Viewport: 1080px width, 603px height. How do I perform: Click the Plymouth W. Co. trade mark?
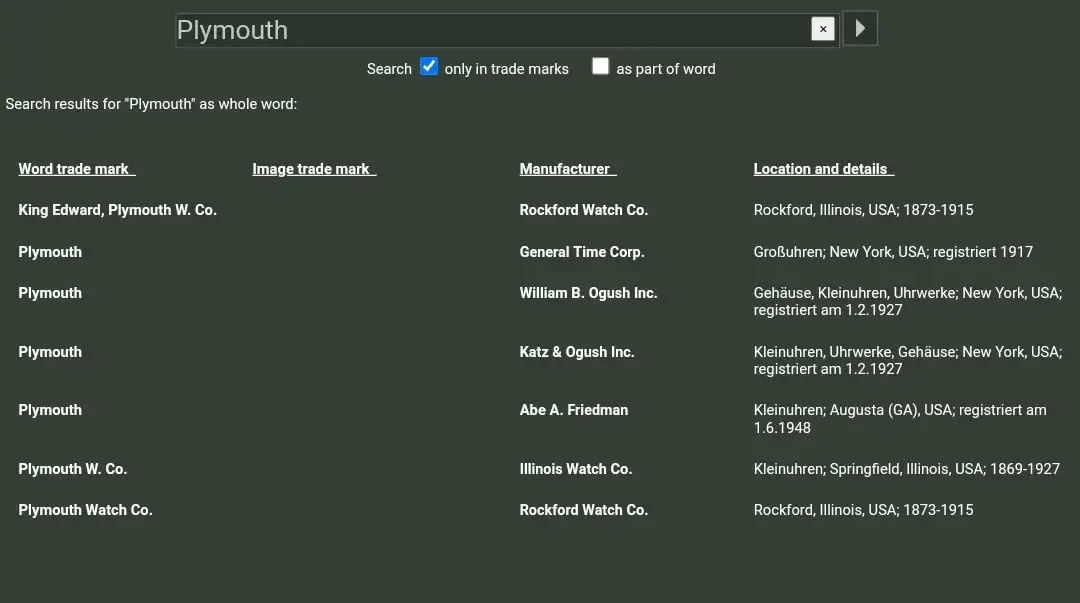72,469
